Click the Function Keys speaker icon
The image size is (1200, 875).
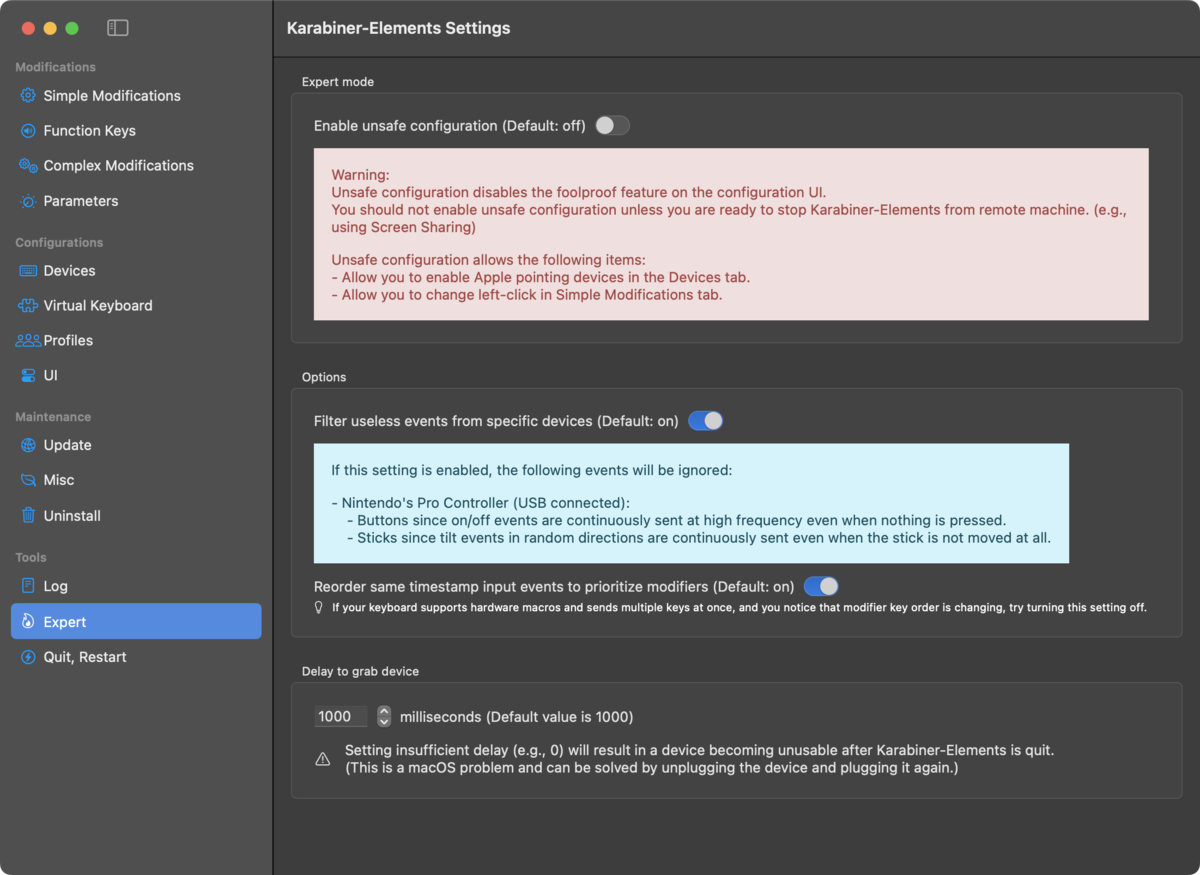[28, 131]
